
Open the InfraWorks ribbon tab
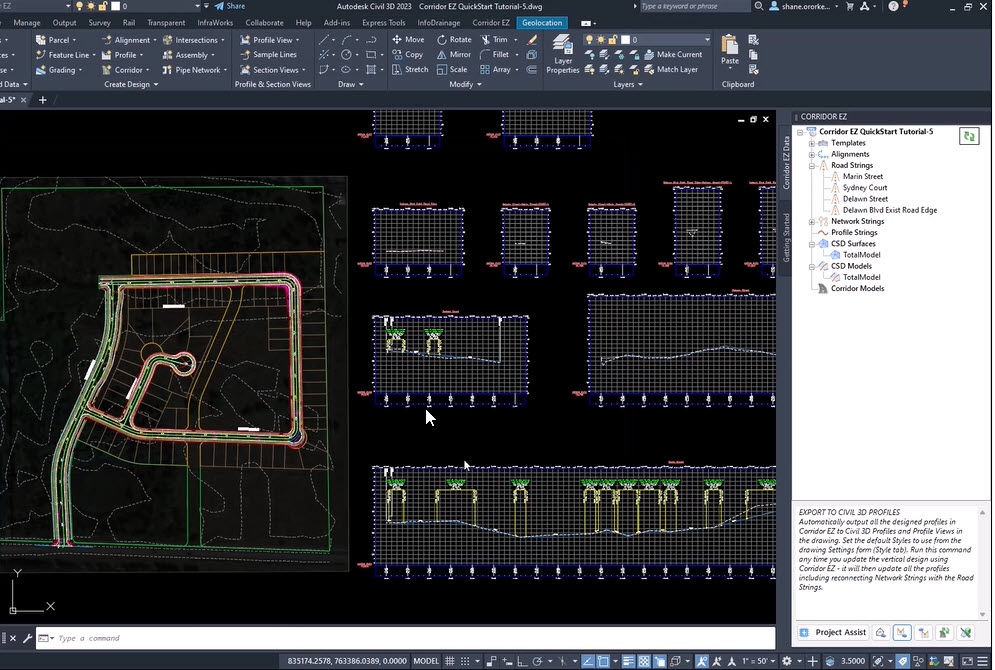tap(215, 23)
